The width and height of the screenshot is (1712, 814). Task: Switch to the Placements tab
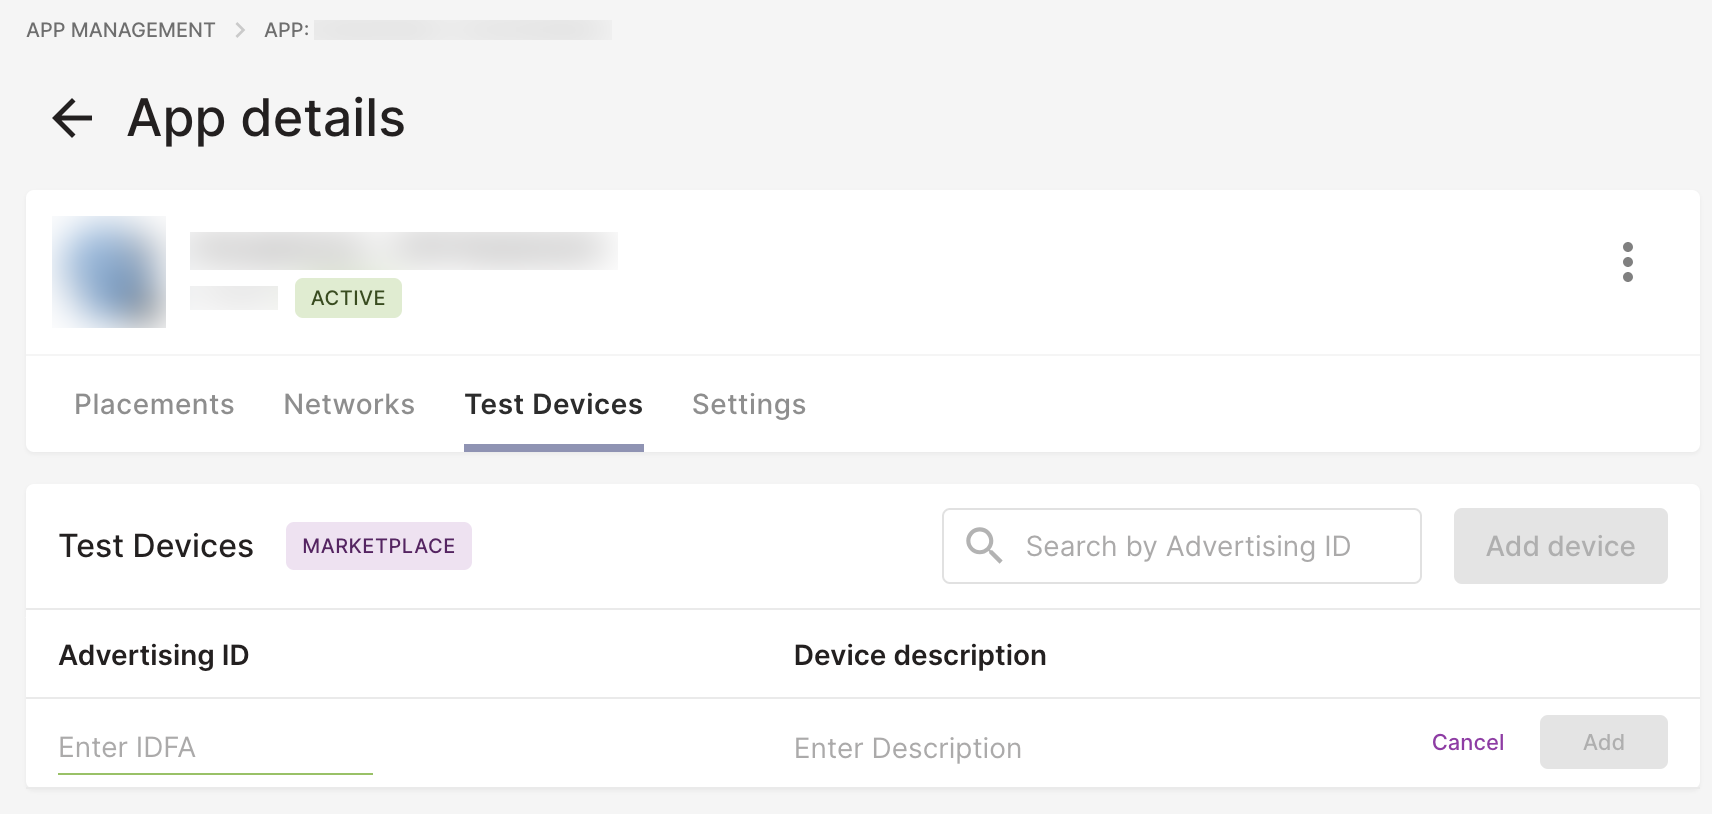pyautogui.click(x=153, y=404)
